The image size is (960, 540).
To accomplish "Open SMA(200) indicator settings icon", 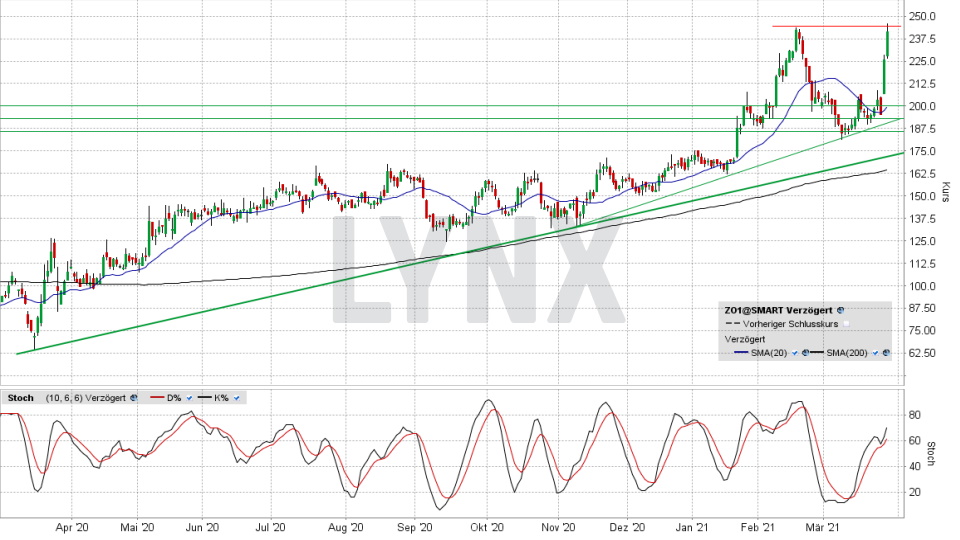I will point(886,353).
